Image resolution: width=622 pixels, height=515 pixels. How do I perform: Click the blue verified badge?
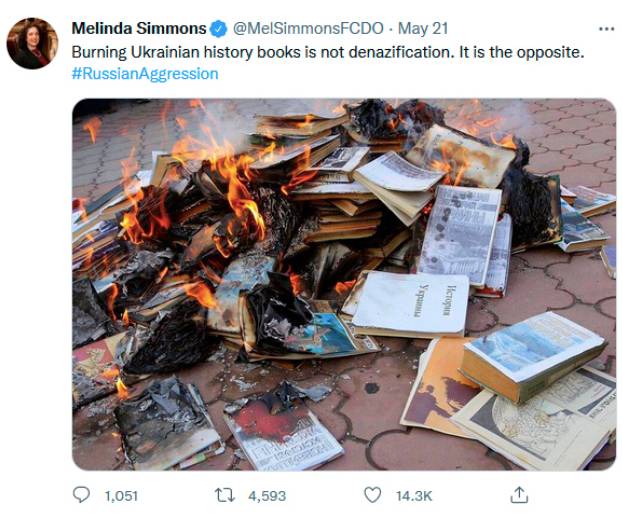click(218, 29)
